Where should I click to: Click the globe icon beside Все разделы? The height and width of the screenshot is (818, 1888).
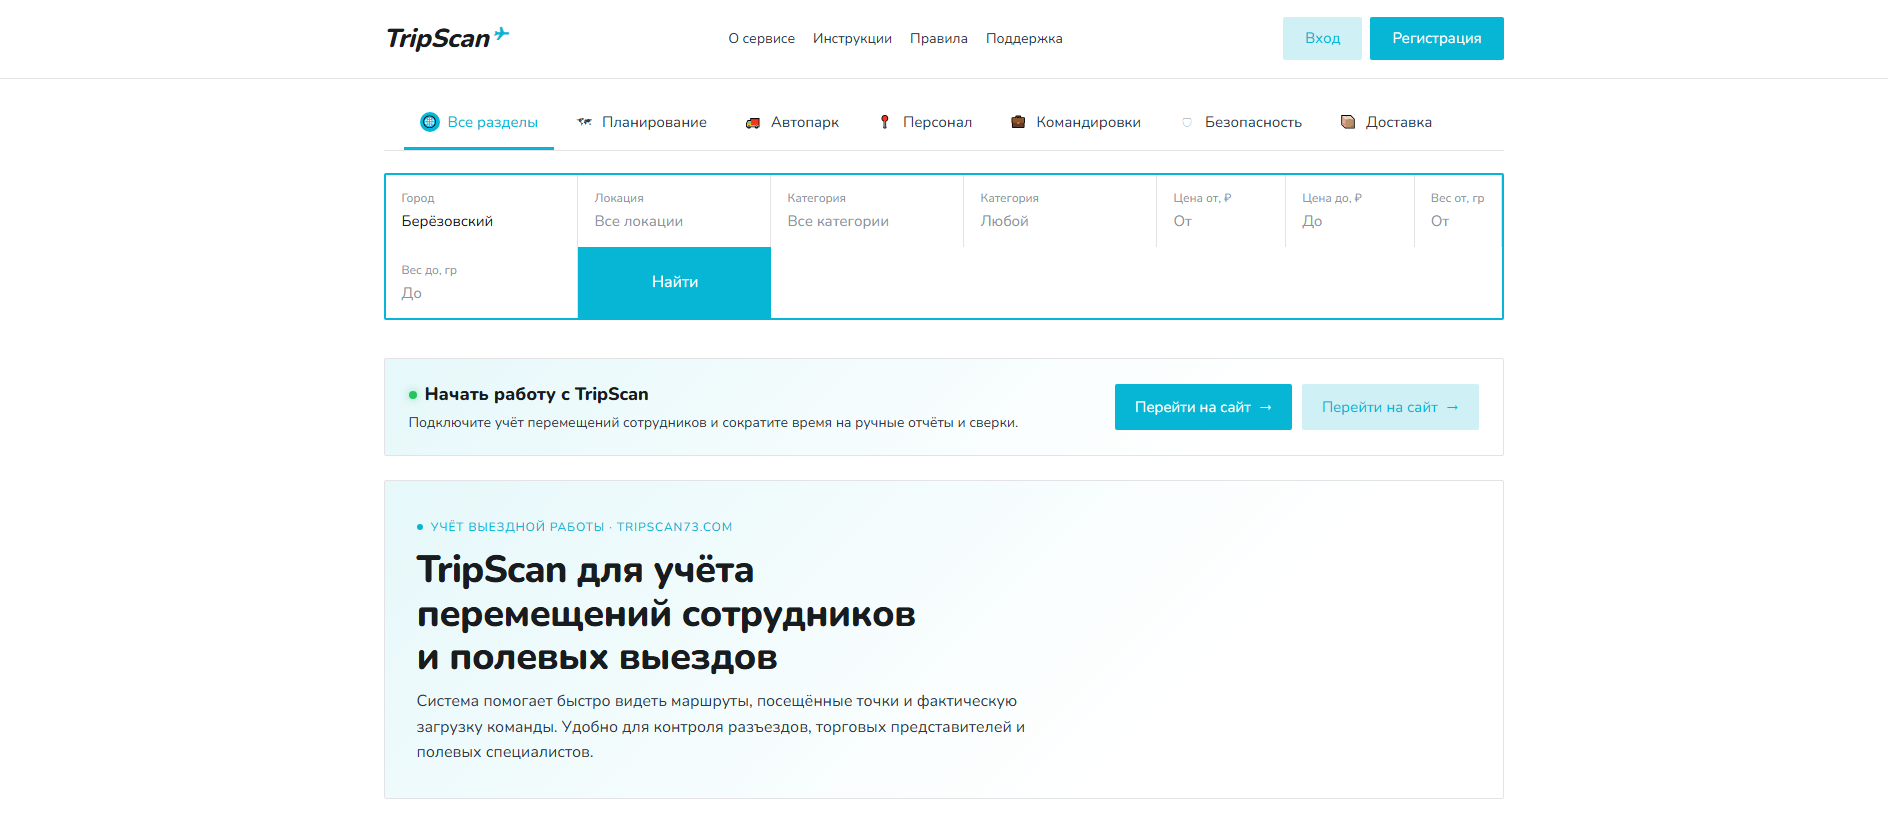point(430,122)
